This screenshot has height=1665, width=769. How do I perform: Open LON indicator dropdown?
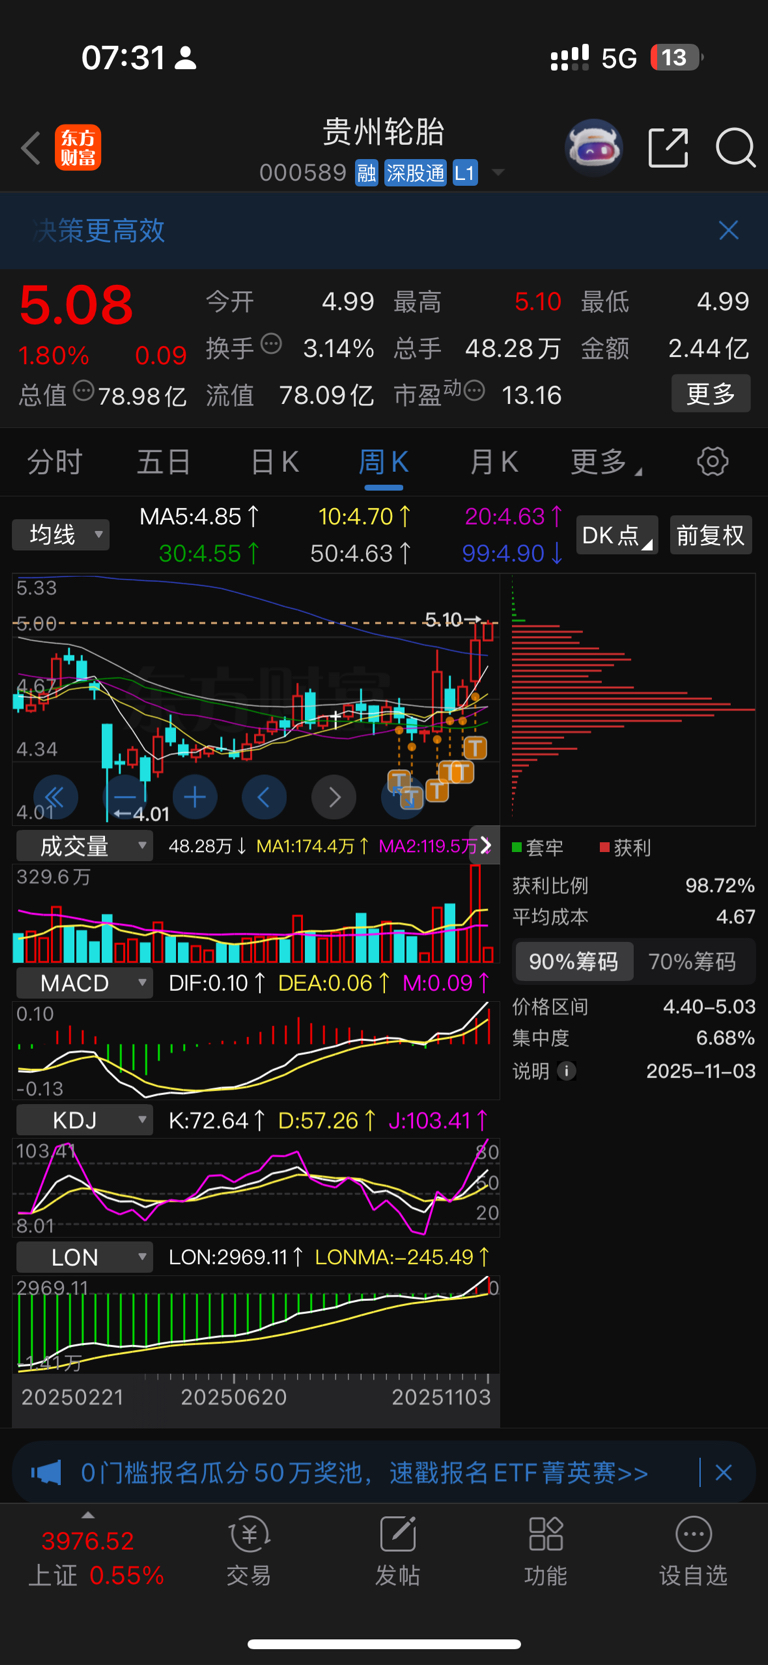pos(84,1257)
